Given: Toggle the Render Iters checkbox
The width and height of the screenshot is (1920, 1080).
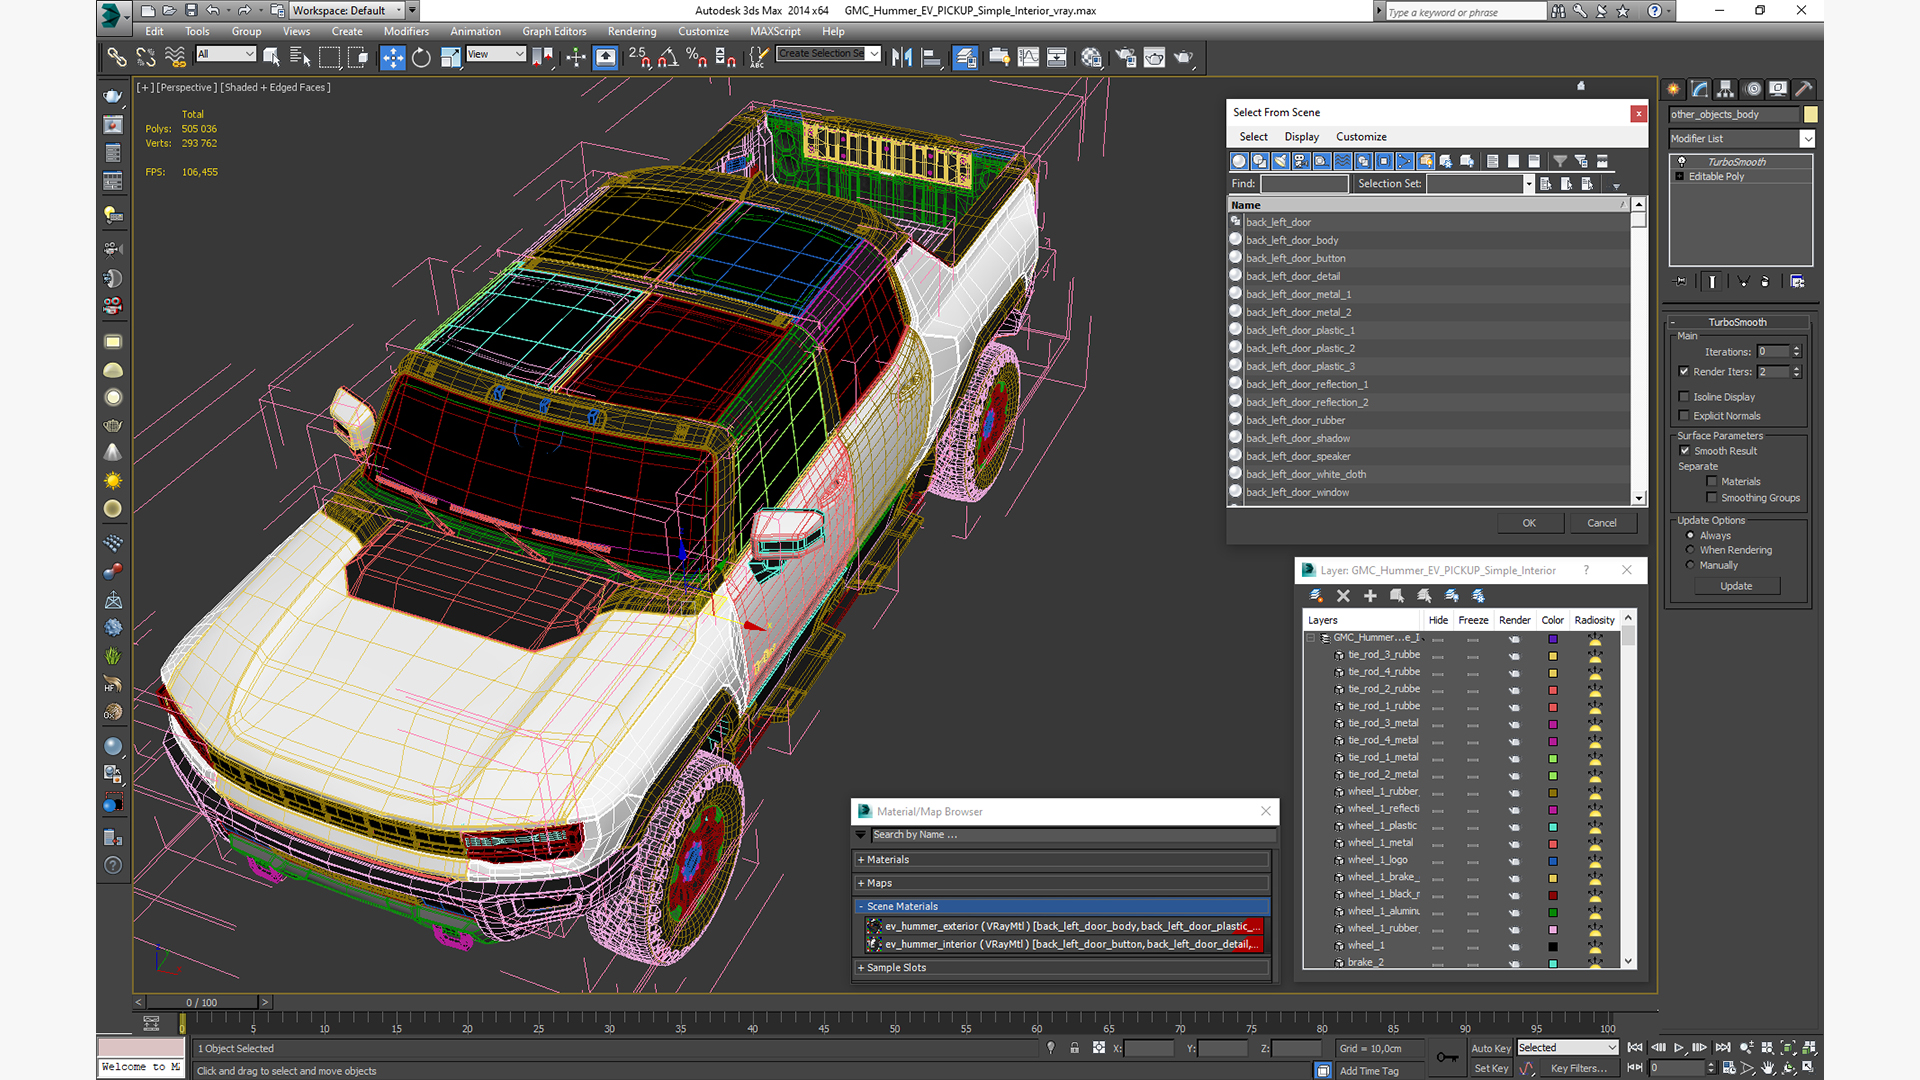Looking at the screenshot, I should click(1684, 372).
